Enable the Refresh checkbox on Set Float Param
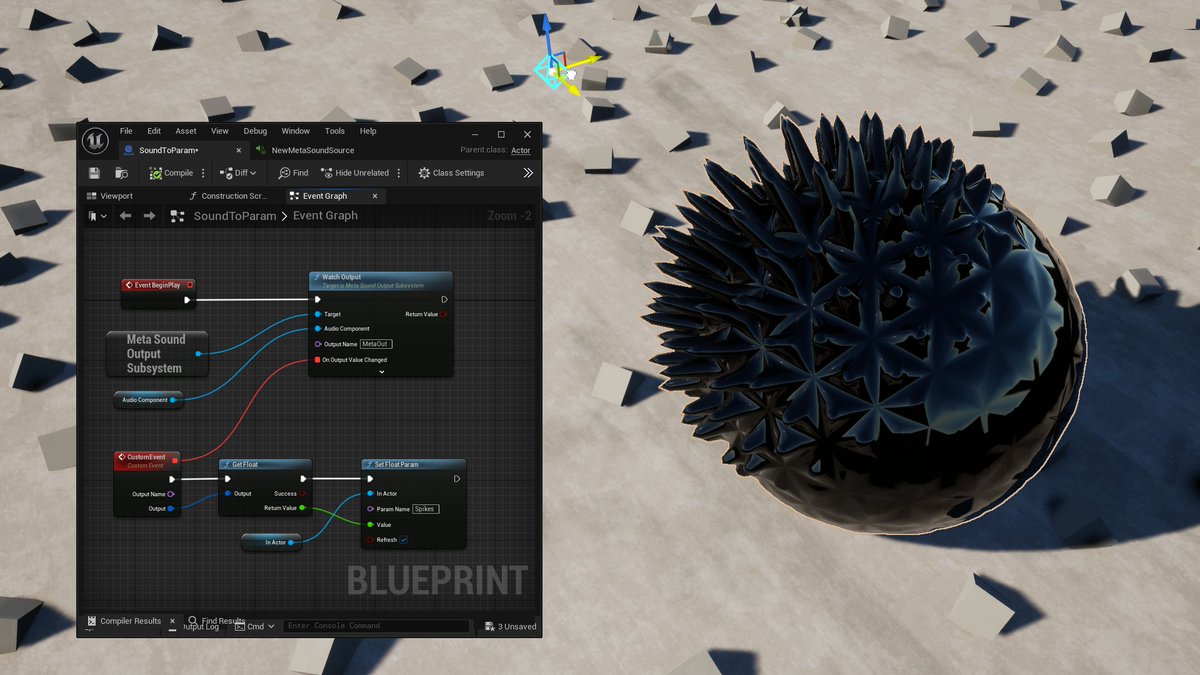This screenshot has width=1200, height=675. tap(403, 540)
